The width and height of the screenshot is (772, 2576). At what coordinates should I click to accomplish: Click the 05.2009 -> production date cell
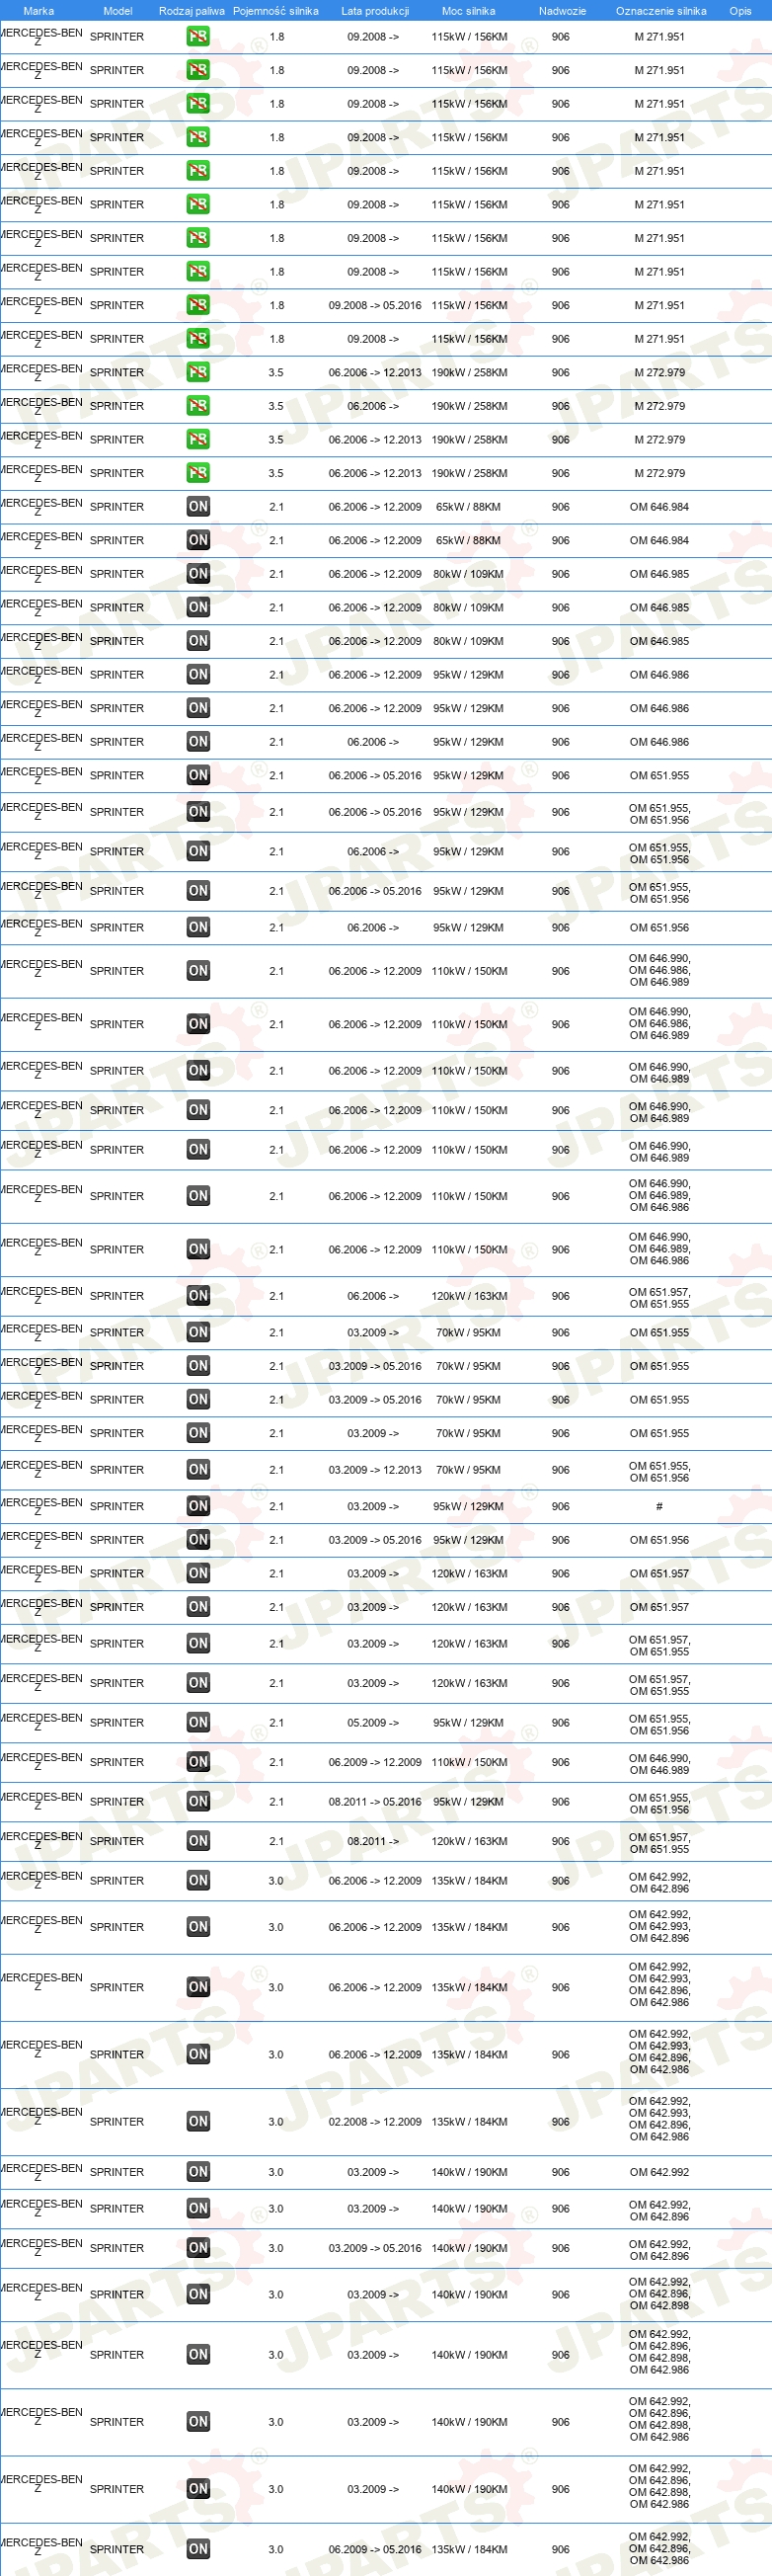pos(373,1722)
